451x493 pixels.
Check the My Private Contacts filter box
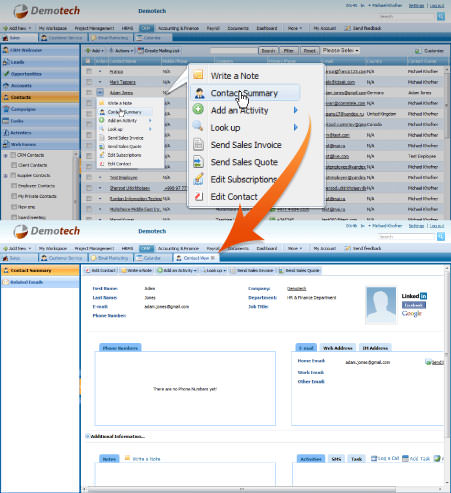tap(14, 196)
